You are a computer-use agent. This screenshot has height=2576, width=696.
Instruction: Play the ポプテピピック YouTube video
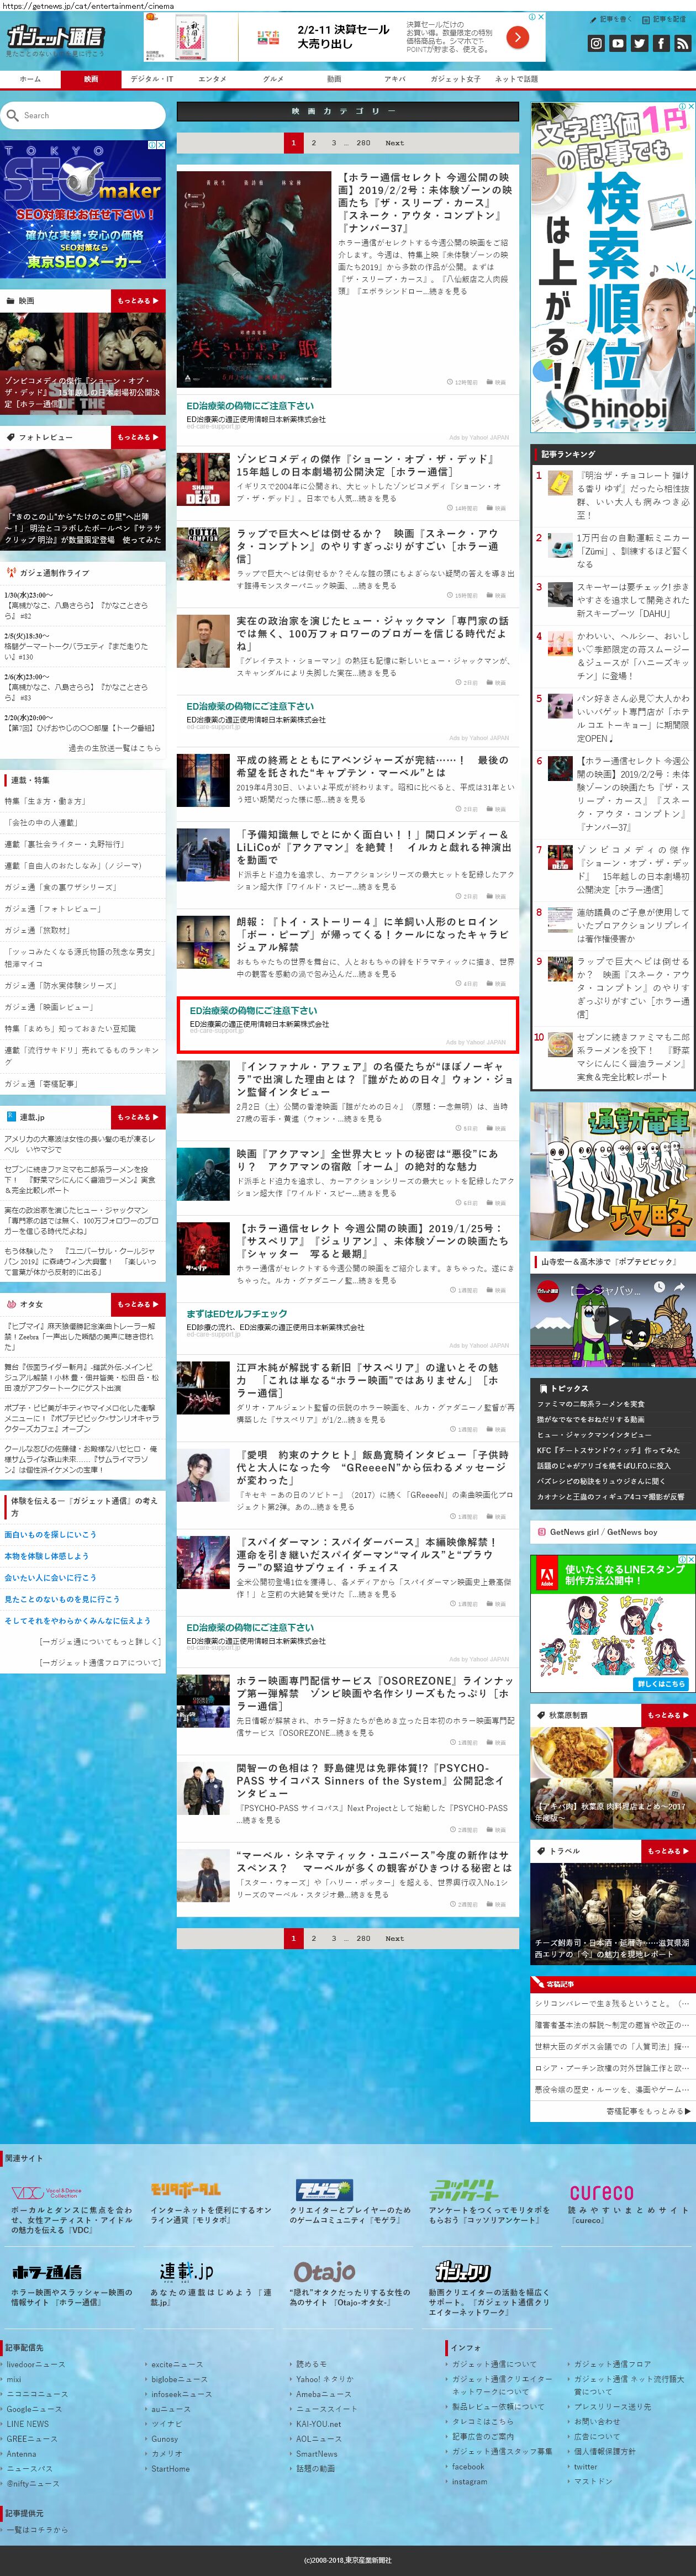click(612, 1320)
